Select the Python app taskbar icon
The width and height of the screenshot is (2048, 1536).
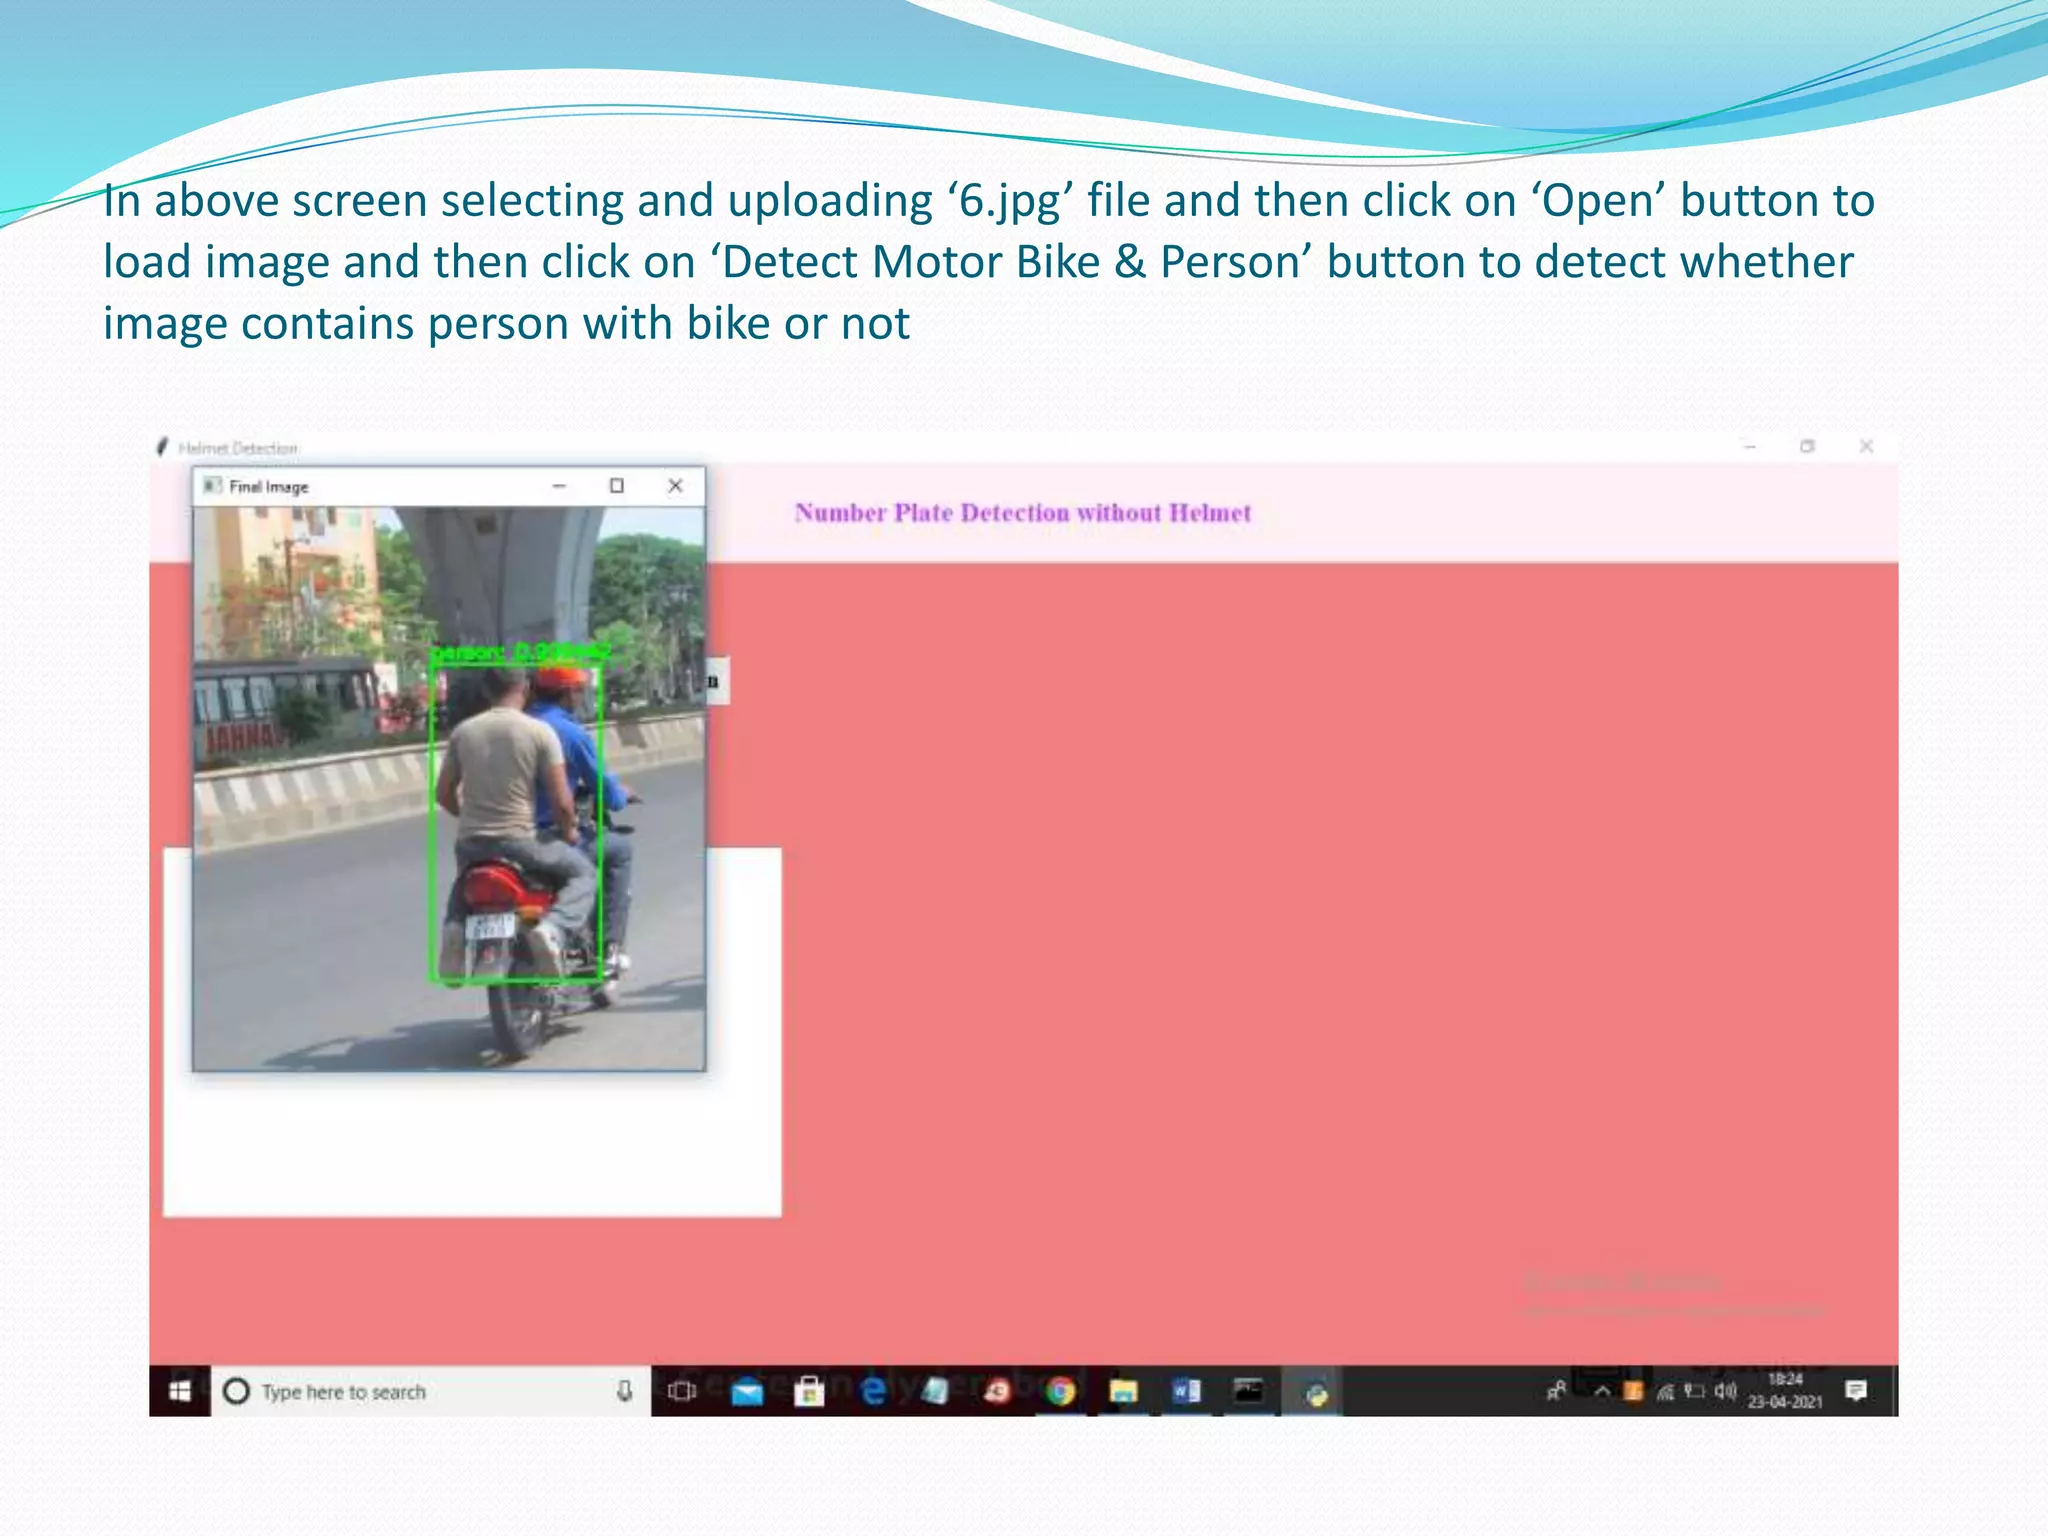click(x=1315, y=1392)
